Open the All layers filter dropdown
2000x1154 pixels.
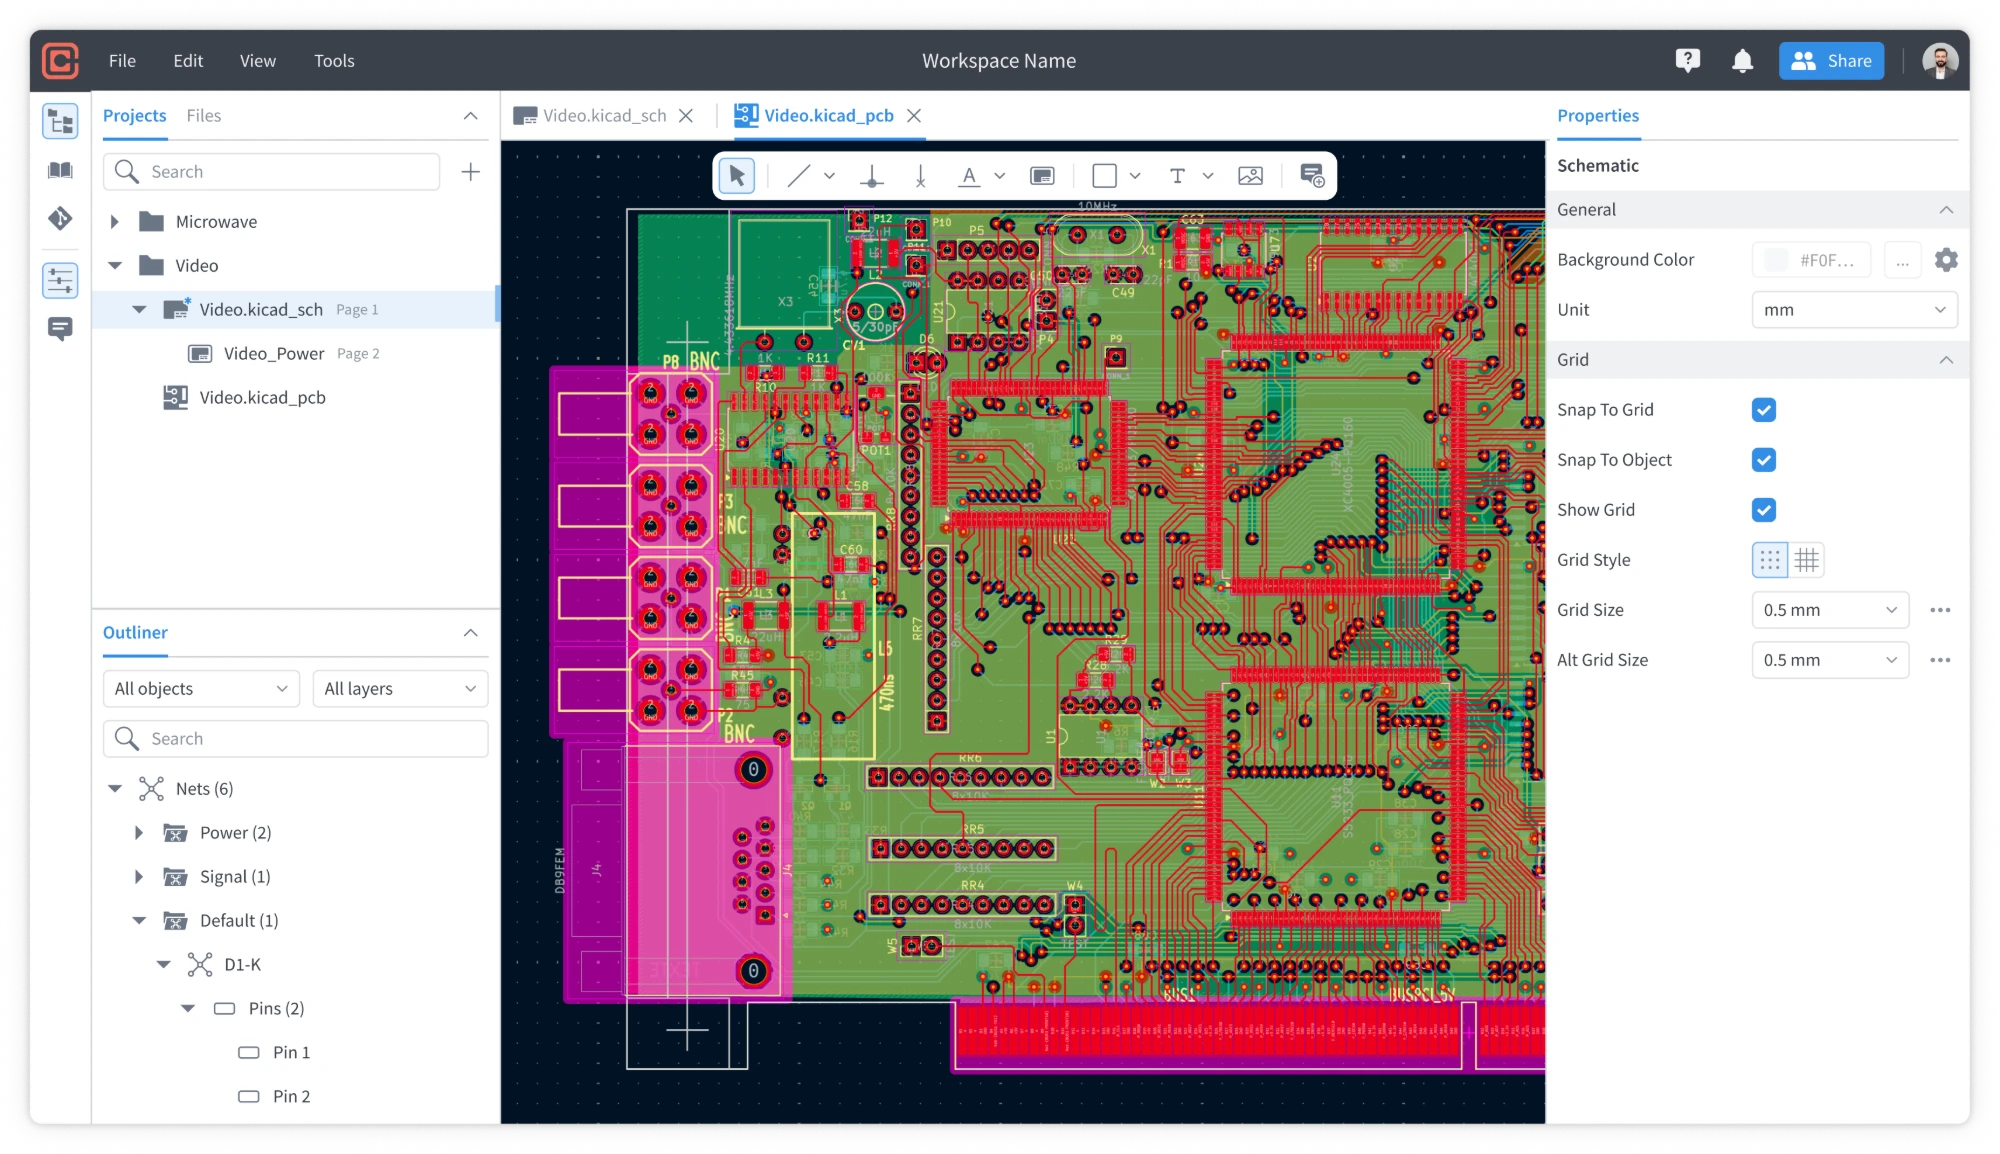pos(400,689)
